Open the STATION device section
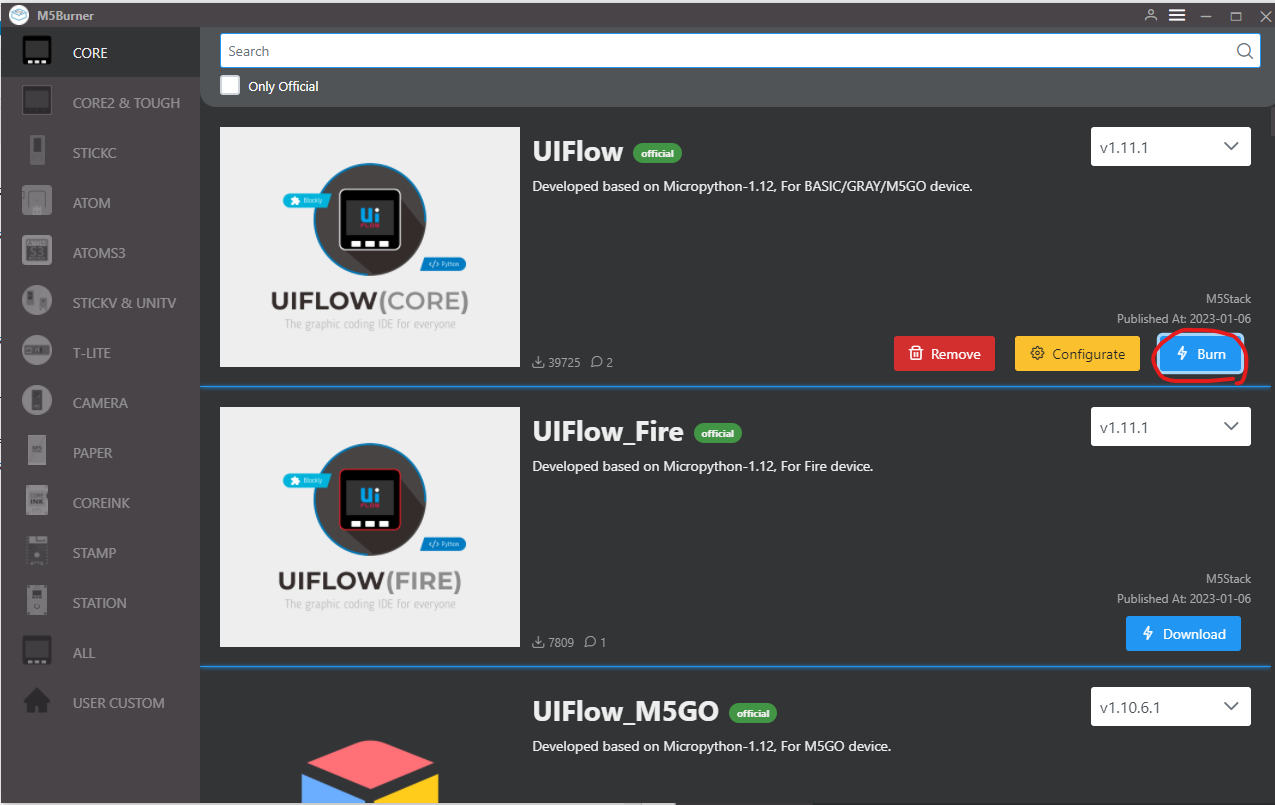The width and height of the screenshot is (1275, 805). pos(100,602)
